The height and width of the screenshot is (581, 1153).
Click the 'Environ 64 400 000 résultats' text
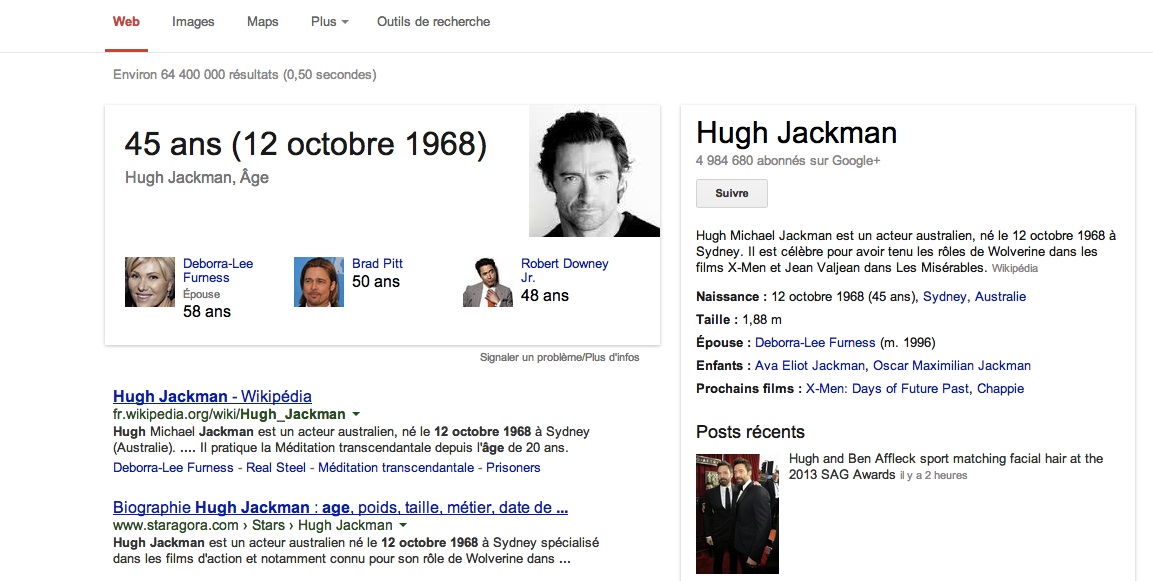pyautogui.click(x=245, y=74)
